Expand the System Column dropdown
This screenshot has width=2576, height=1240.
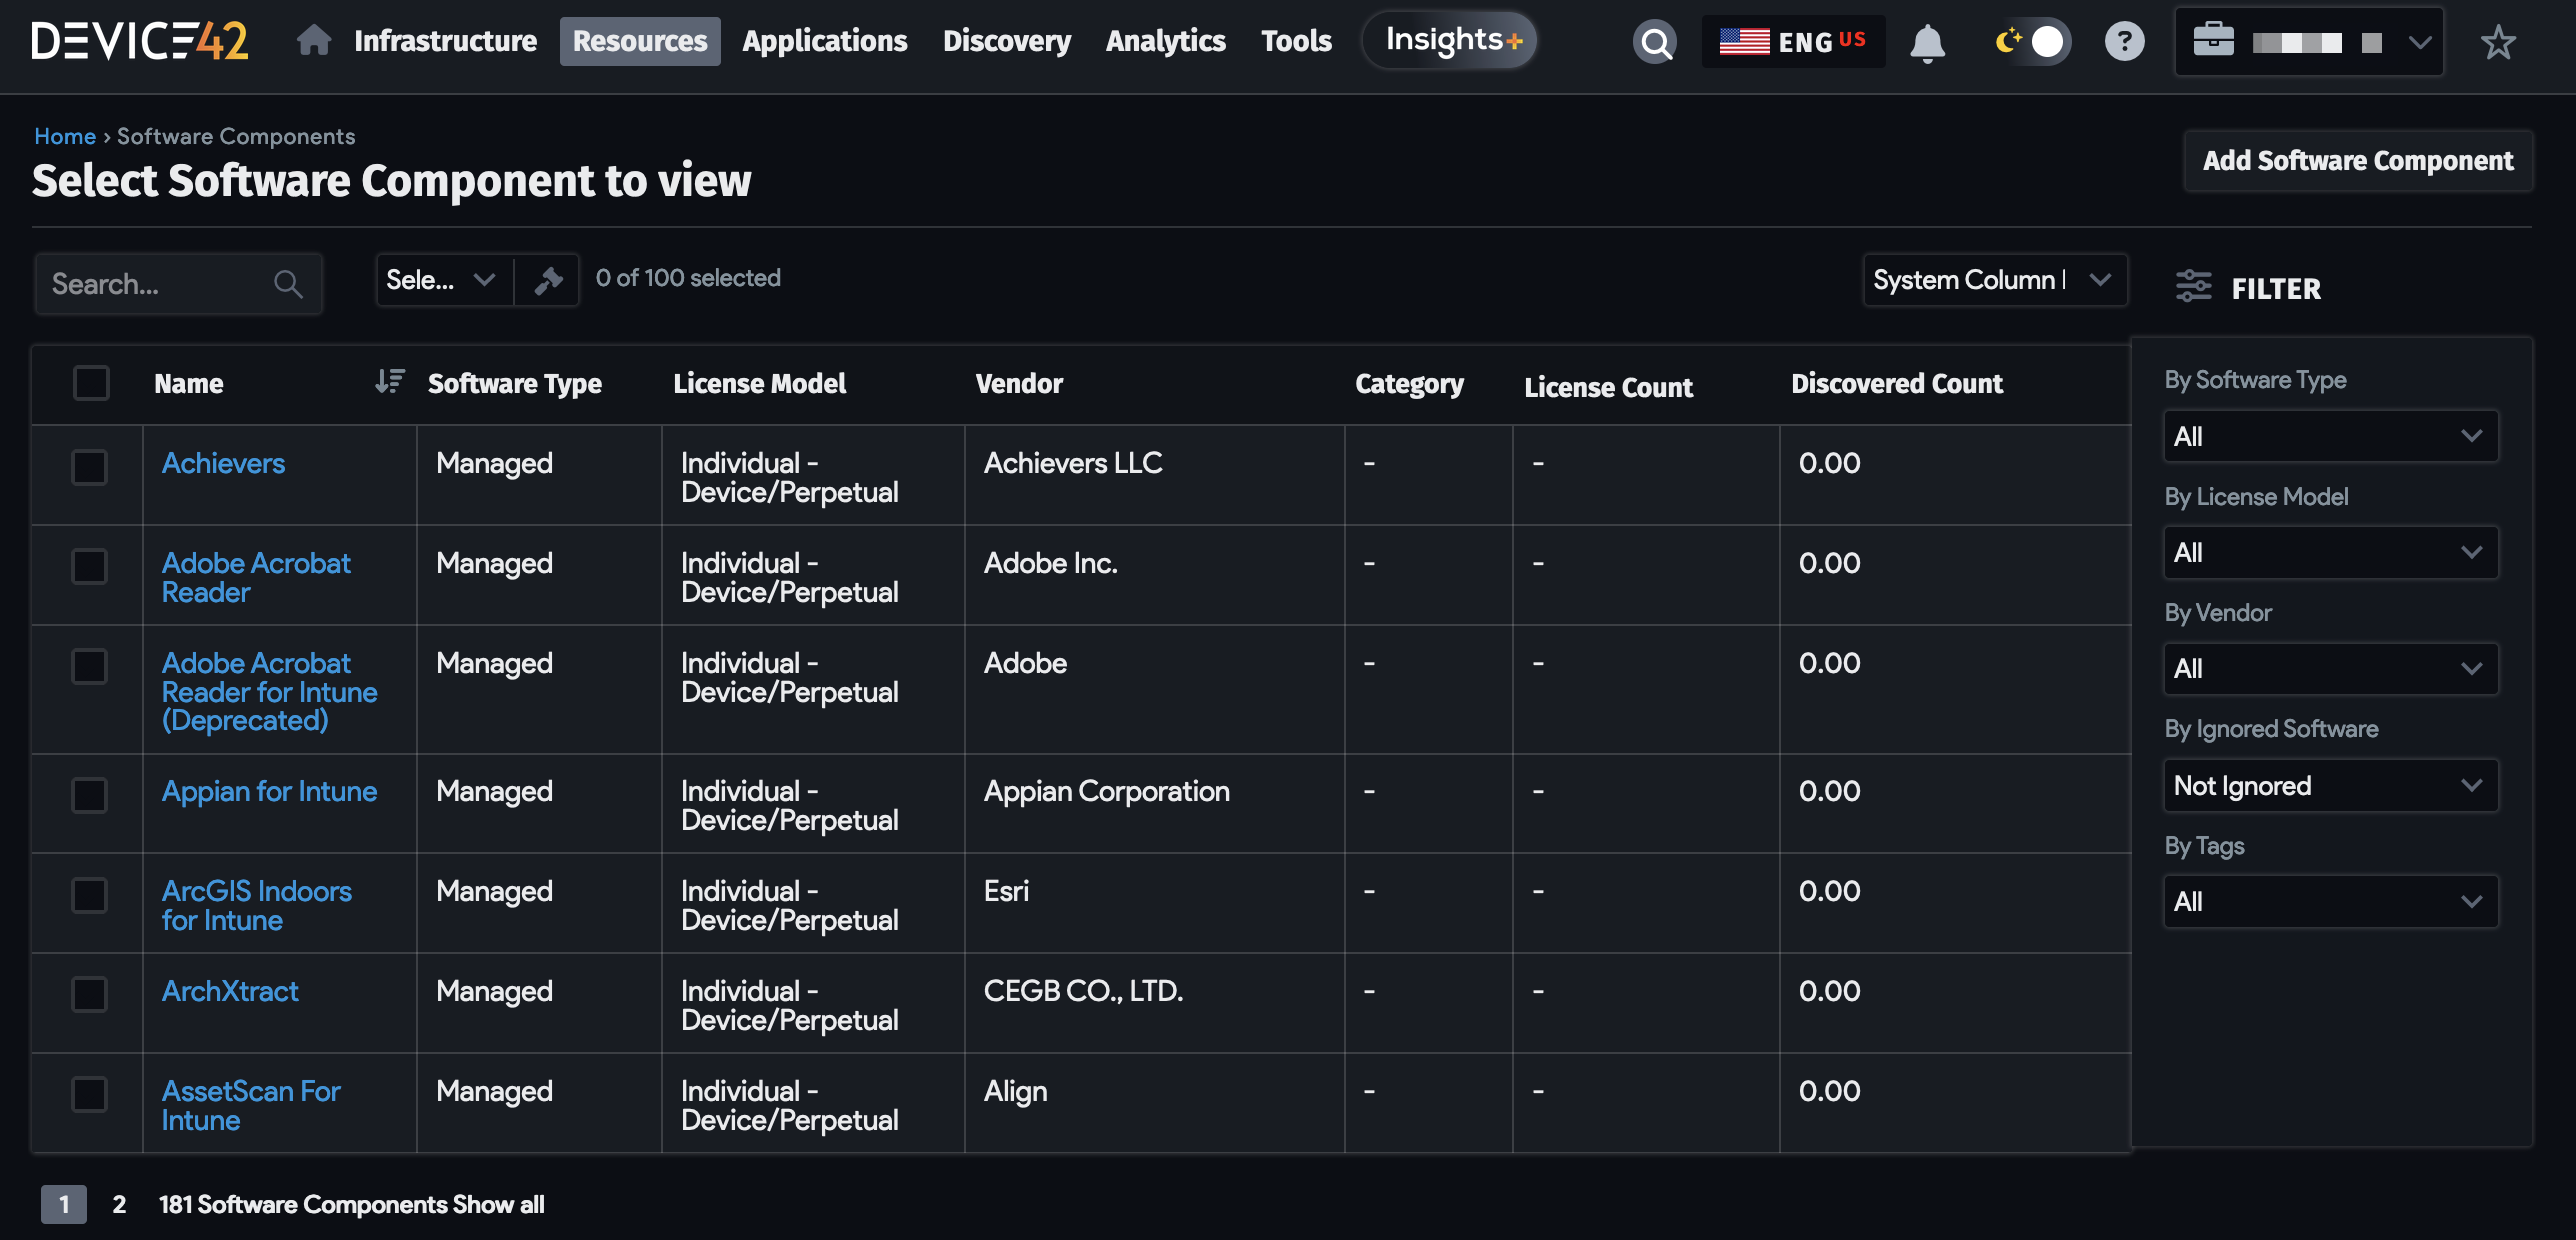point(1994,280)
